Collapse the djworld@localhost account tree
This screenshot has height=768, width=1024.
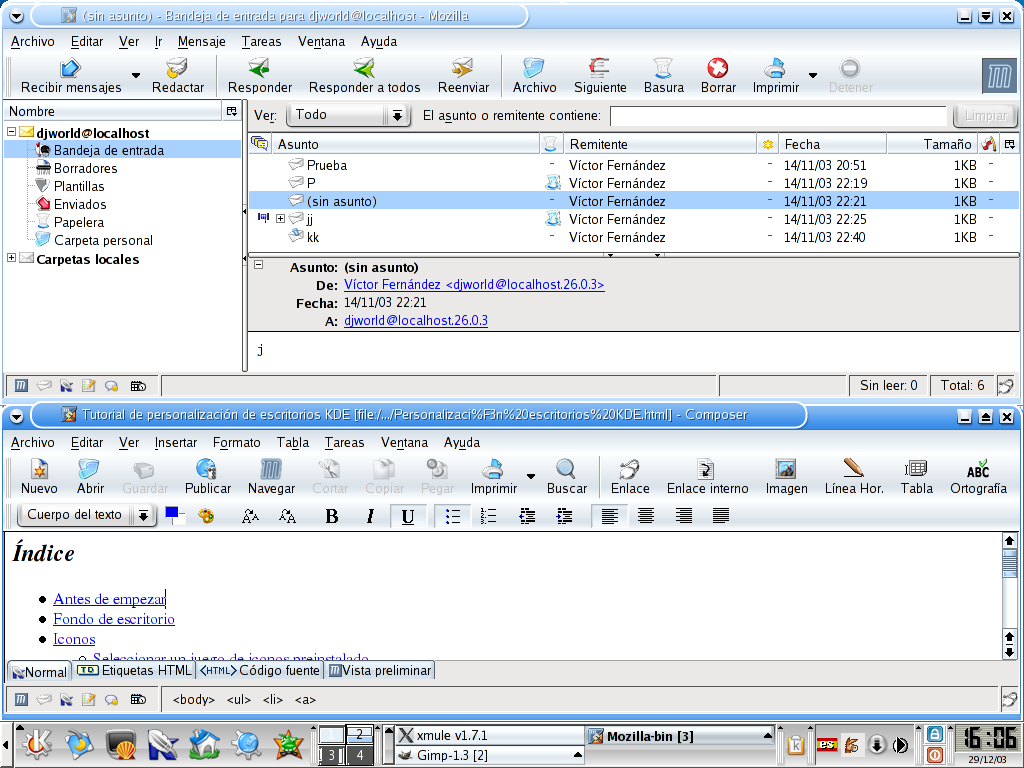(11, 132)
